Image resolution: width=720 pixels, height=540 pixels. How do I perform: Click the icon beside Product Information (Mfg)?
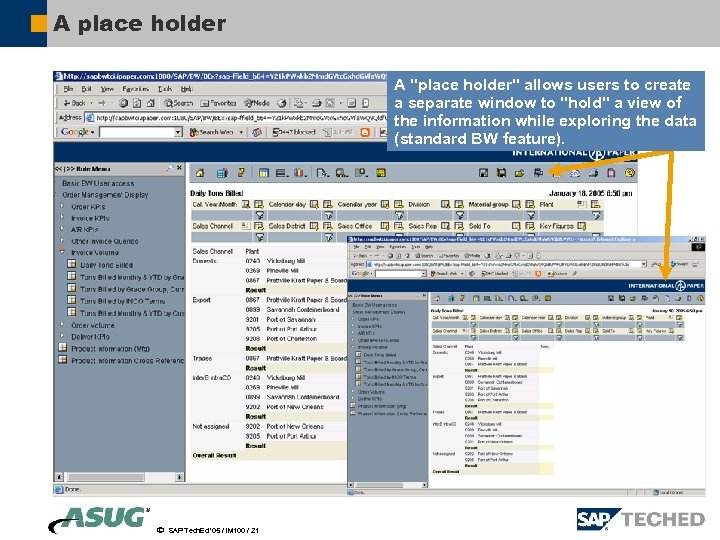click(63, 348)
